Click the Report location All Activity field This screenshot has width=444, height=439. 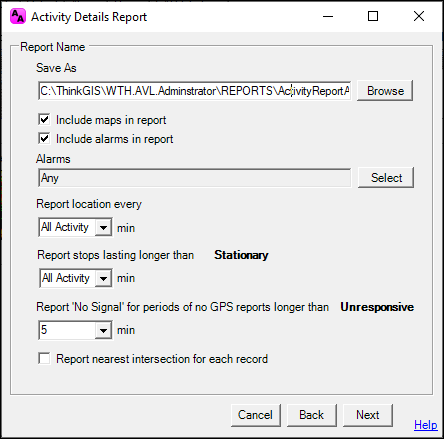67,228
